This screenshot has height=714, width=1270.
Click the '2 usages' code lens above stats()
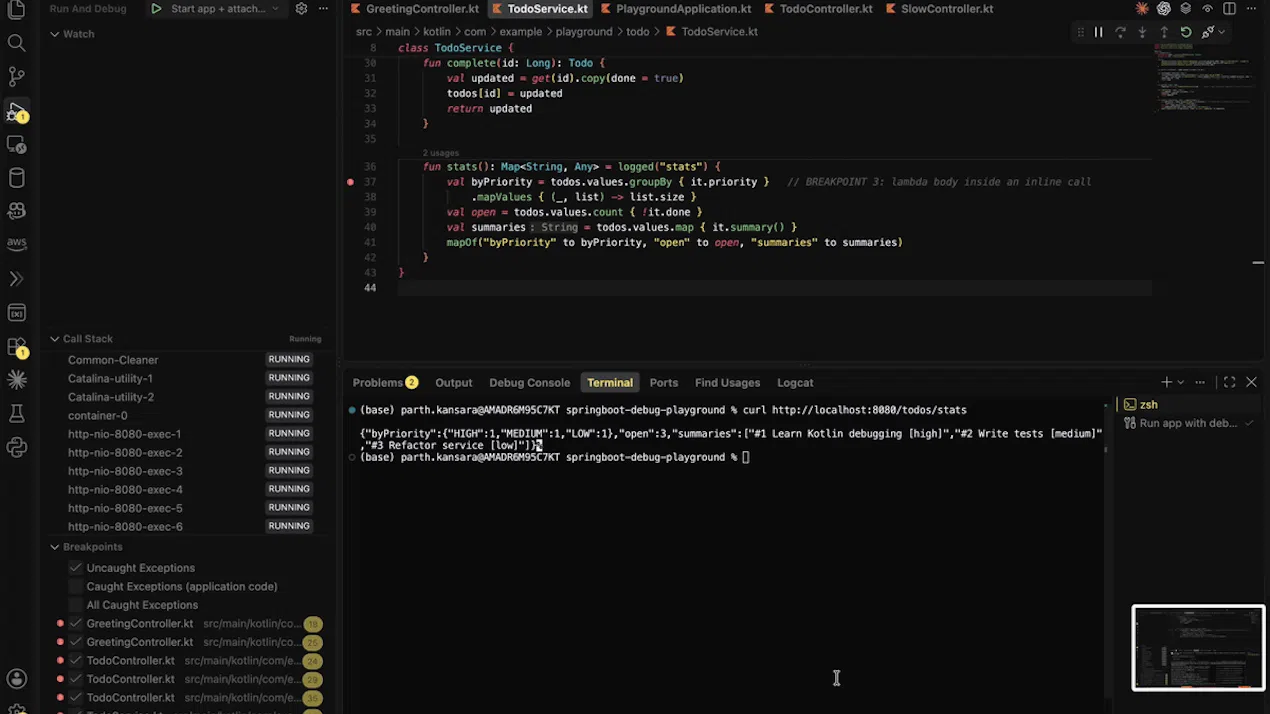(441, 153)
